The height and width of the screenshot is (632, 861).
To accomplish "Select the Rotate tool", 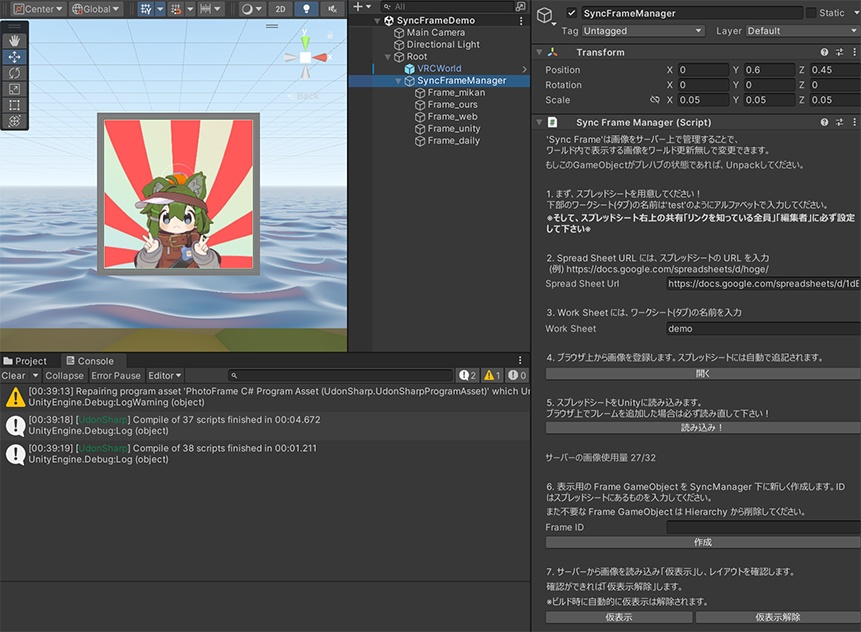I will tap(14, 73).
